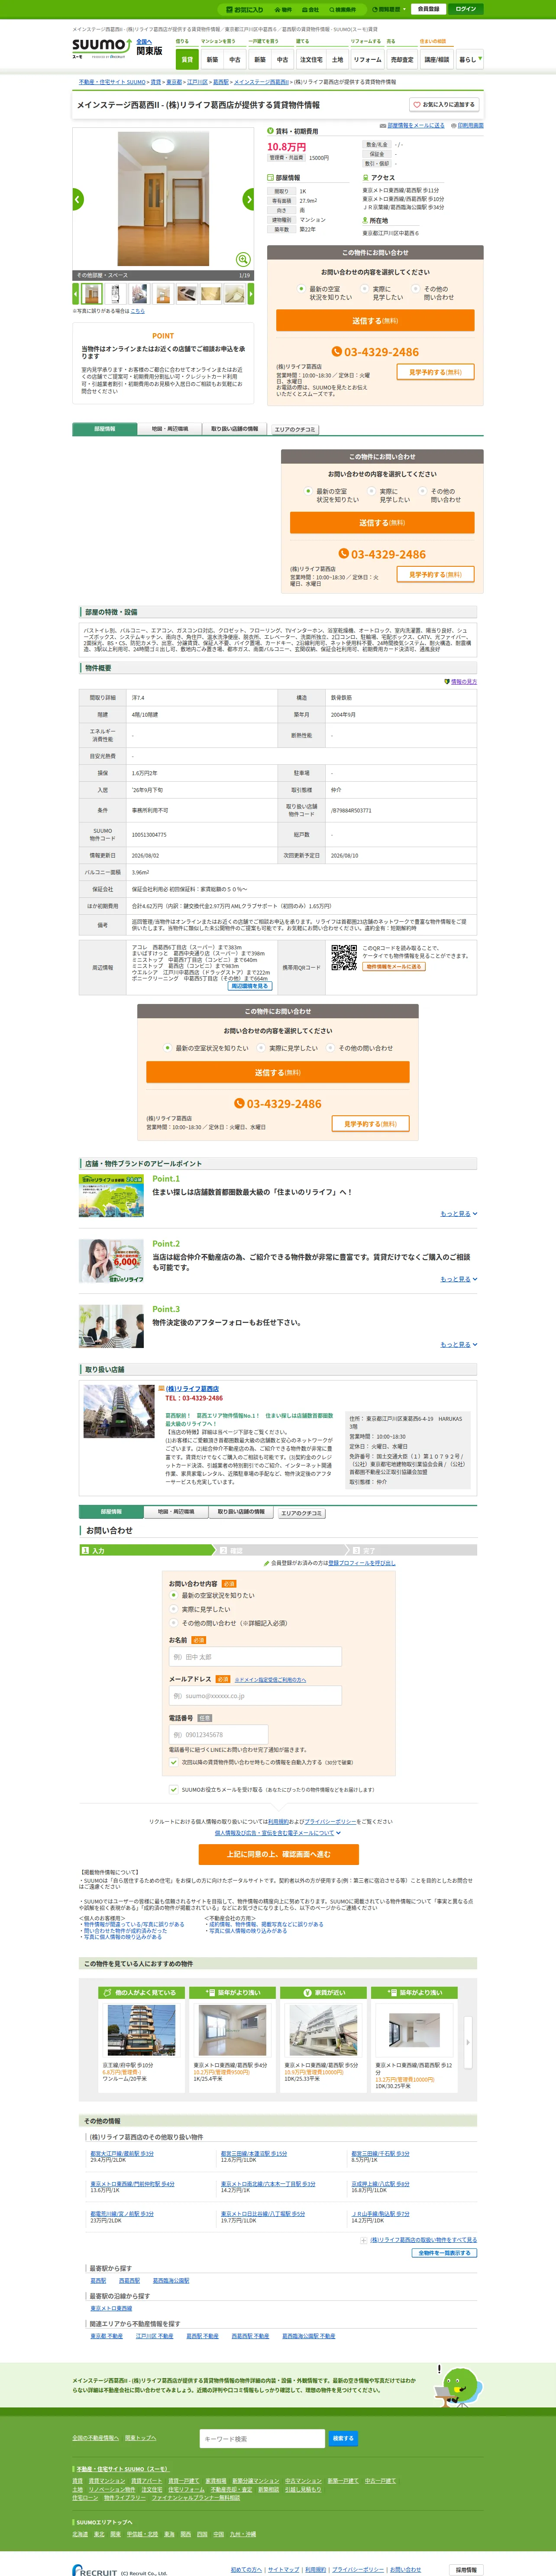Image resolution: width=556 pixels, height=2576 pixels.
Task: Expand 個人情報及び広告・宣伝を含む電子メールについて
Action: [278, 1833]
